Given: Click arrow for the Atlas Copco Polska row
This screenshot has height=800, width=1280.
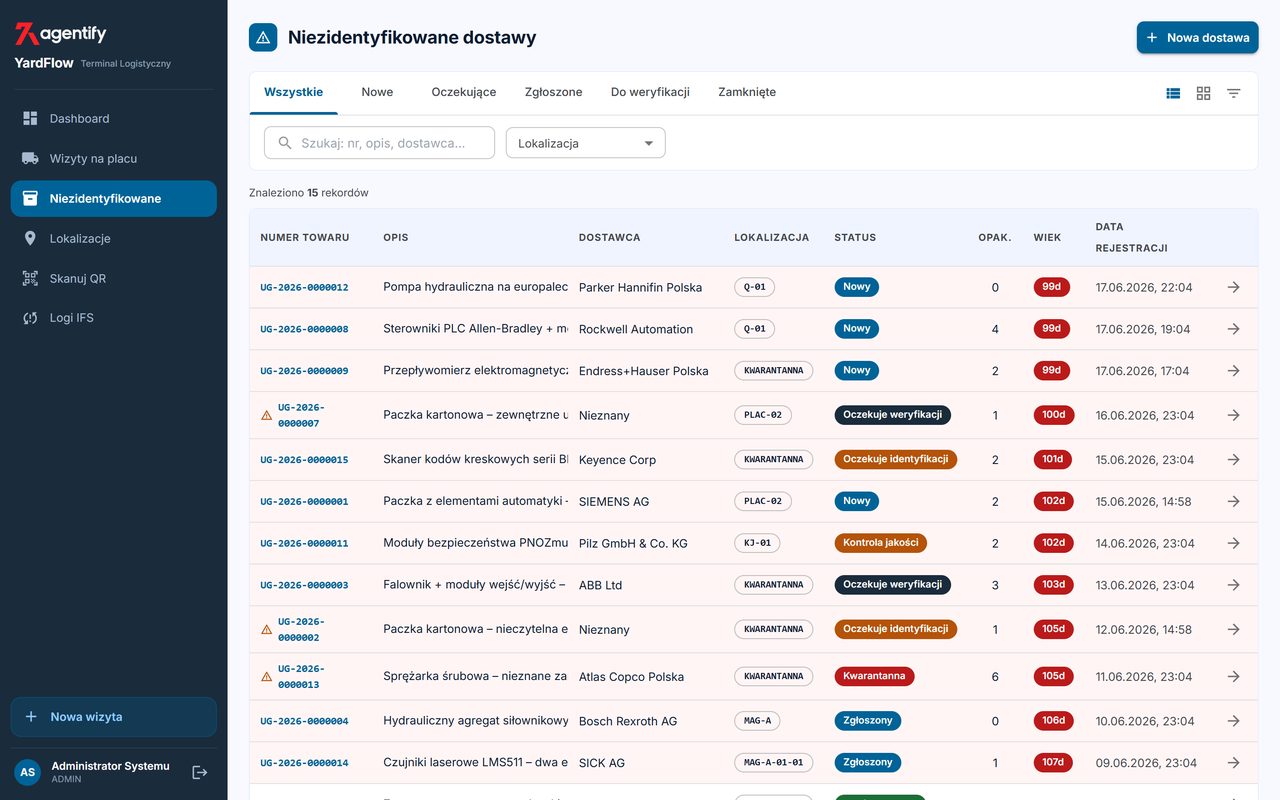Looking at the screenshot, I should click(x=1233, y=676).
